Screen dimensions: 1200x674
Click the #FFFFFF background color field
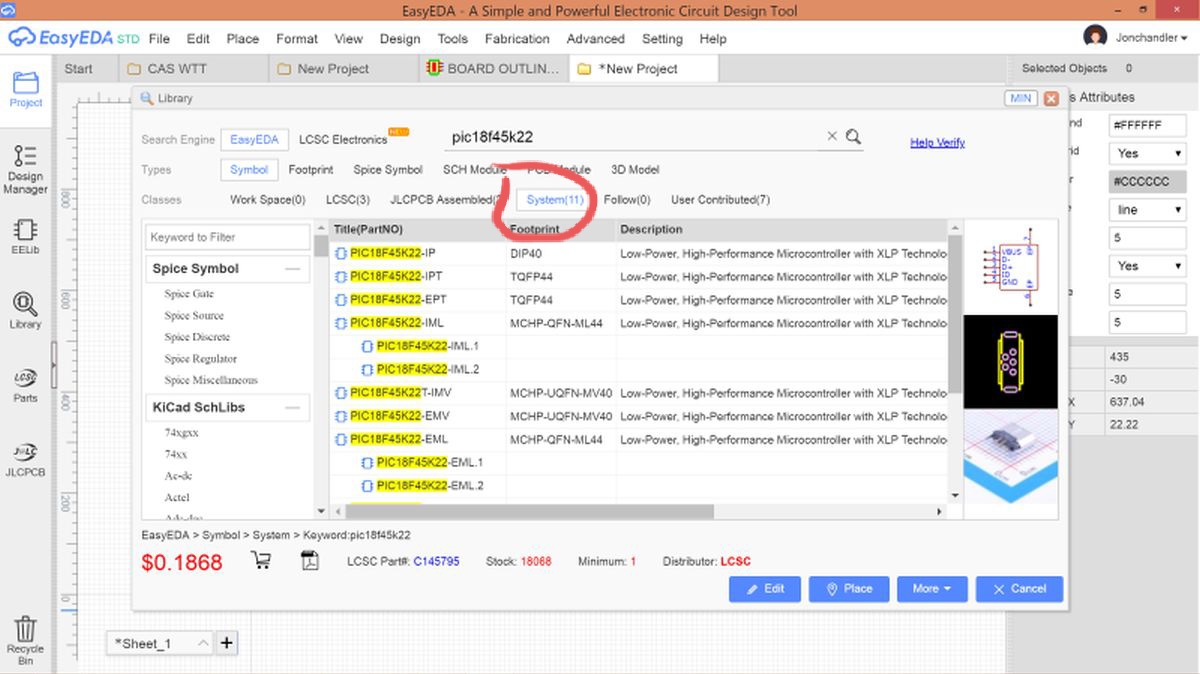pos(1148,126)
